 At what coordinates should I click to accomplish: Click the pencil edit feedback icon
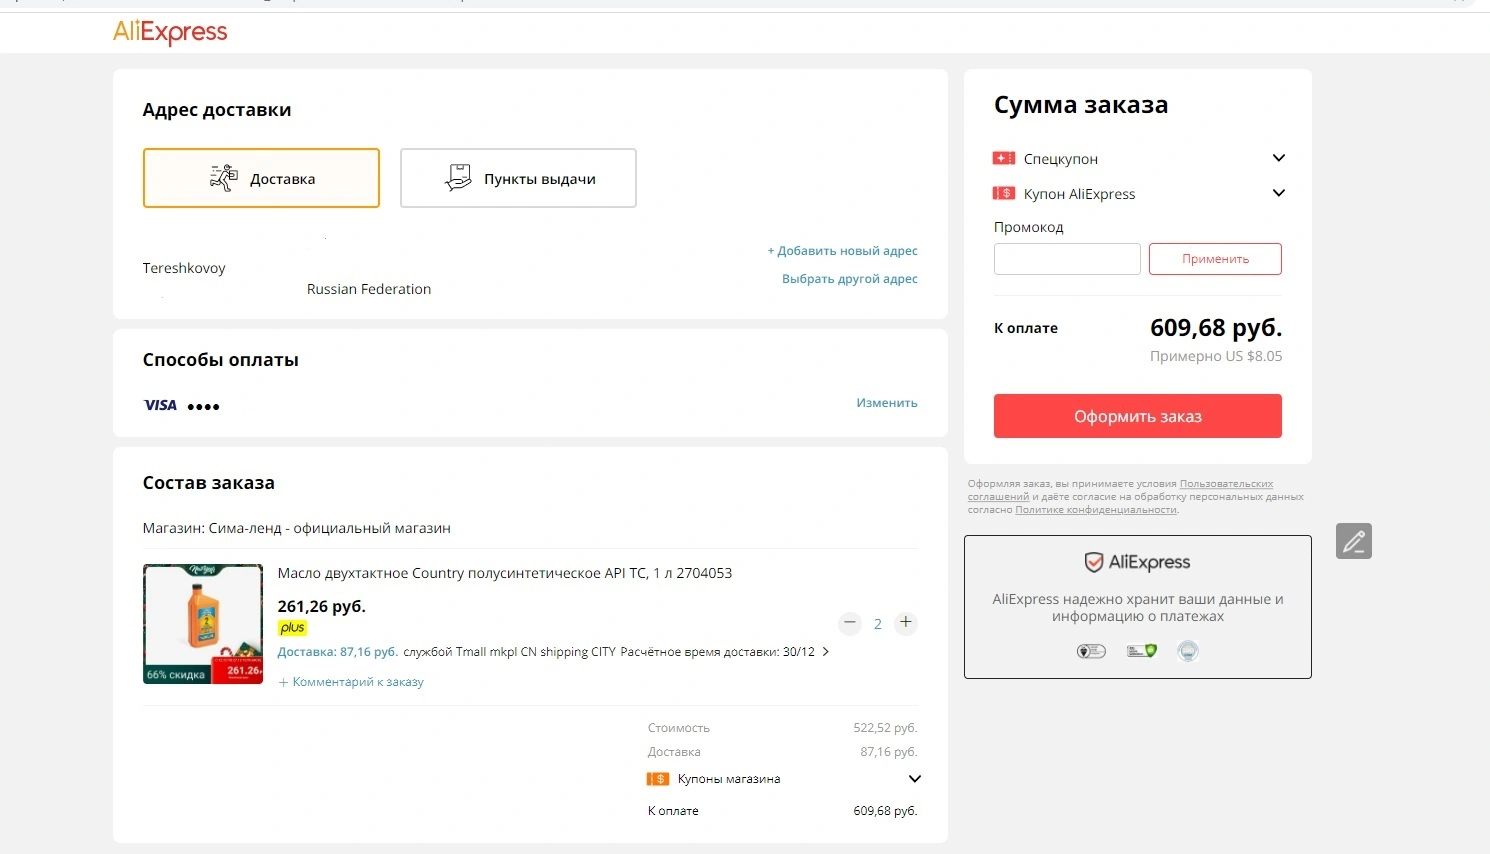(x=1354, y=541)
